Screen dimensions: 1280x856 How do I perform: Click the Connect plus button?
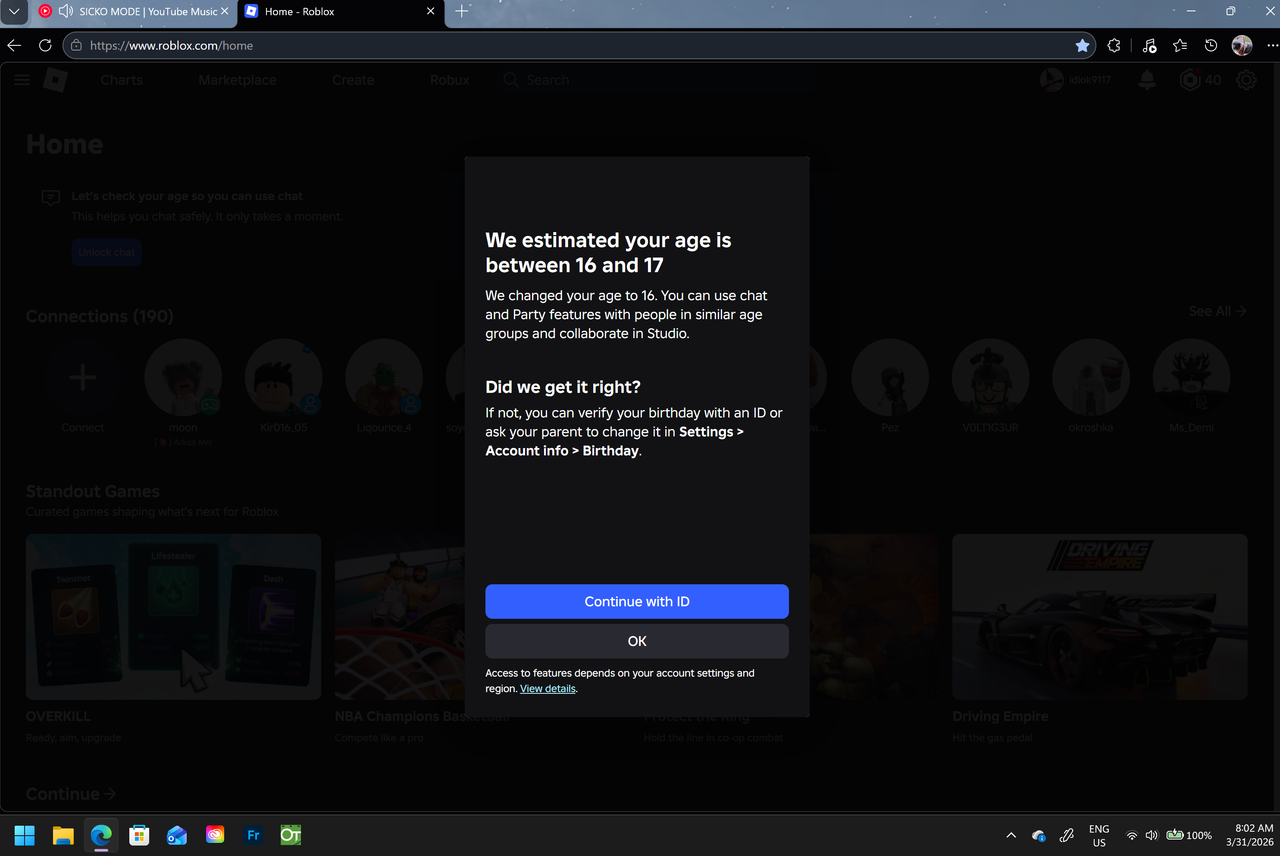[x=83, y=377]
